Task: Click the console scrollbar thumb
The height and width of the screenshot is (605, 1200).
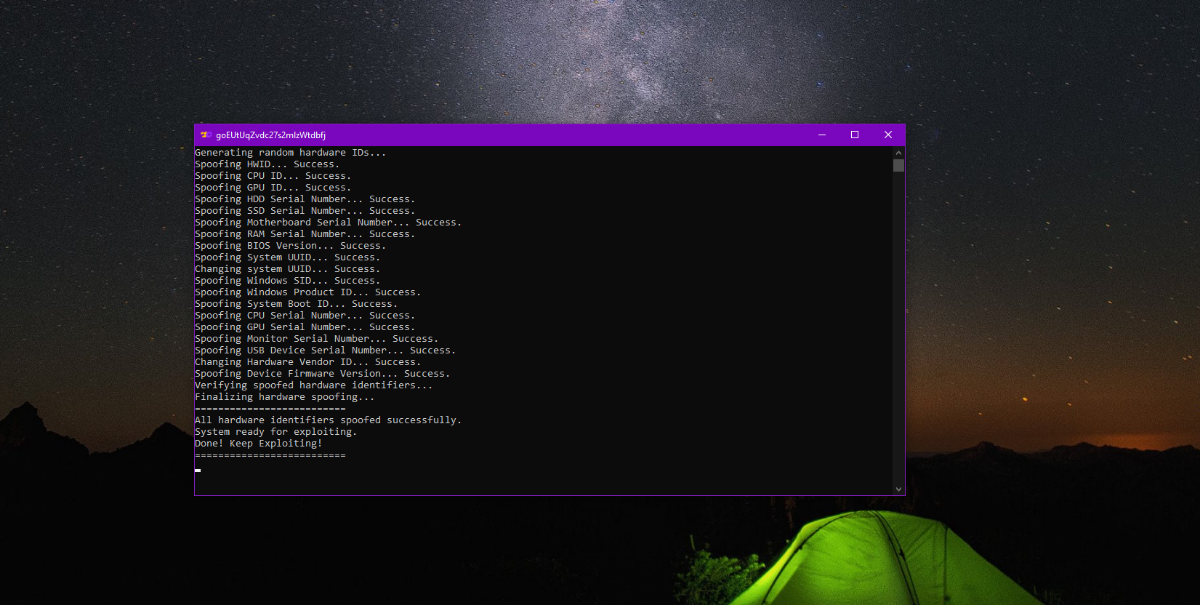Action: (898, 165)
